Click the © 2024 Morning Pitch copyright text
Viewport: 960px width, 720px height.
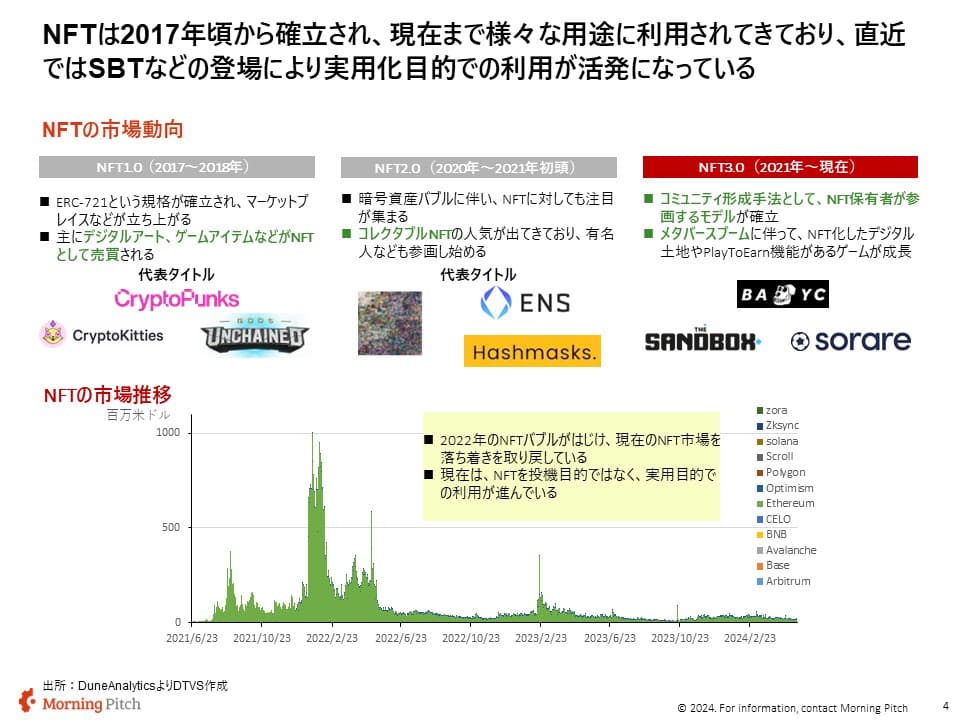point(792,708)
